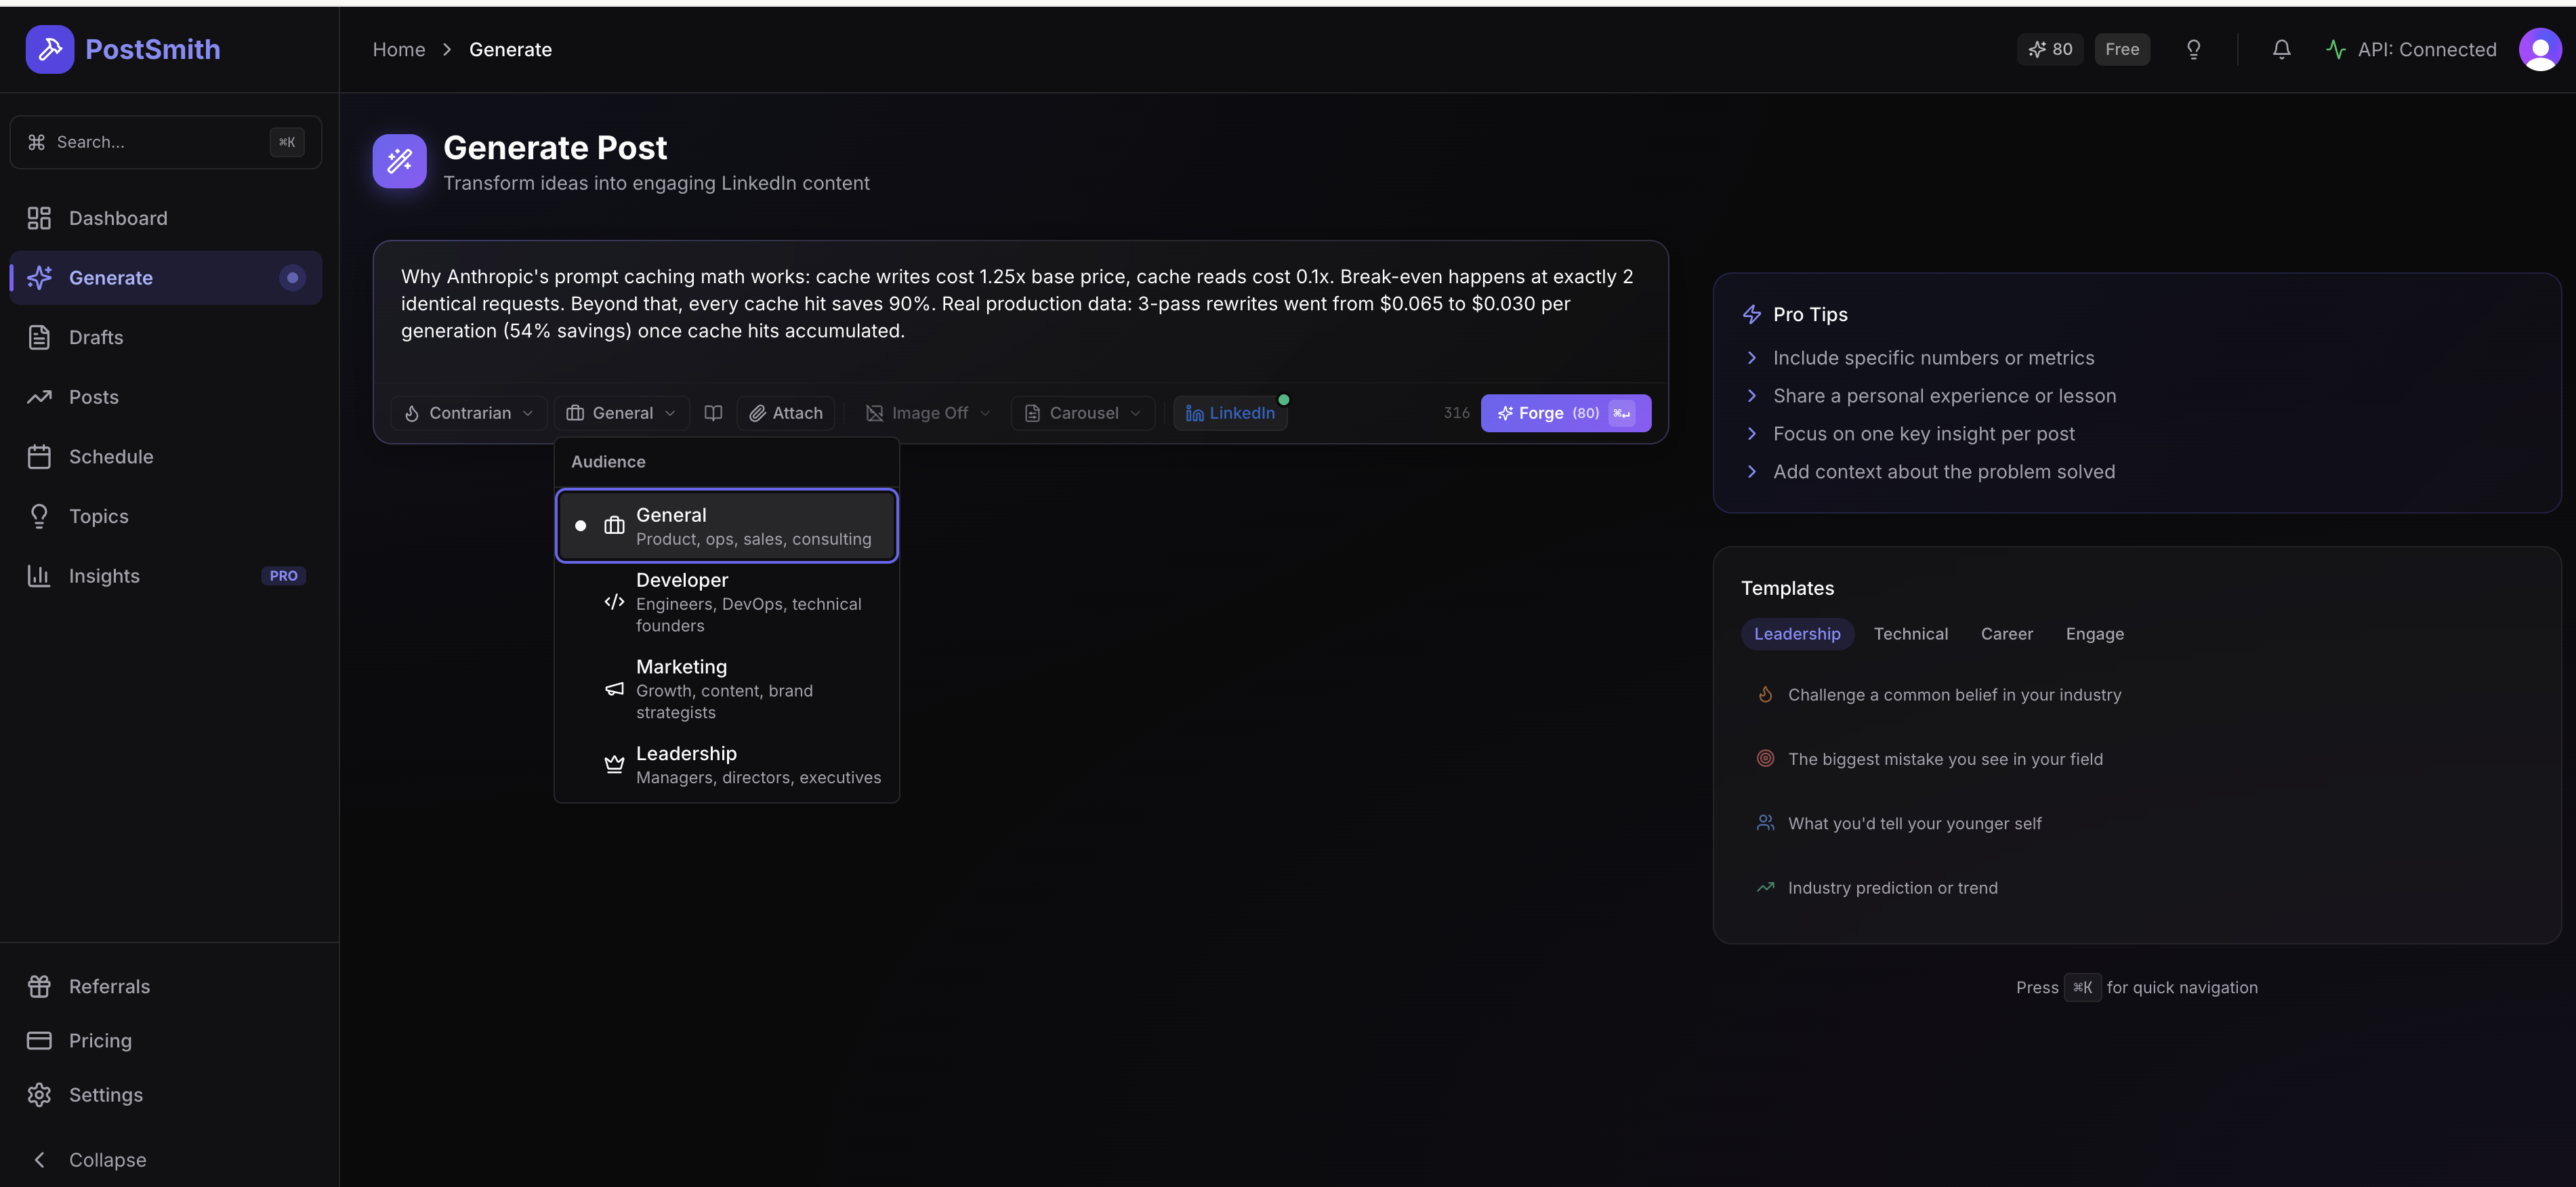The height and width of the screenshot is (1187, 2576).
Task: Open the Image Off dropdown
Action: coord(927,413)
